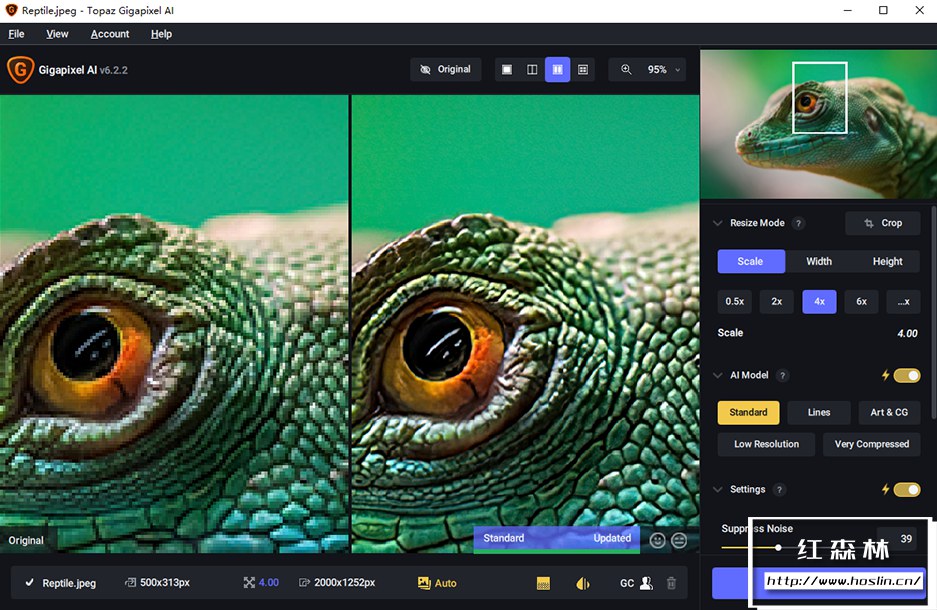The image size is (937, 610).
Task: Toggle the AI Model auto switch
Action: point(907,375)
